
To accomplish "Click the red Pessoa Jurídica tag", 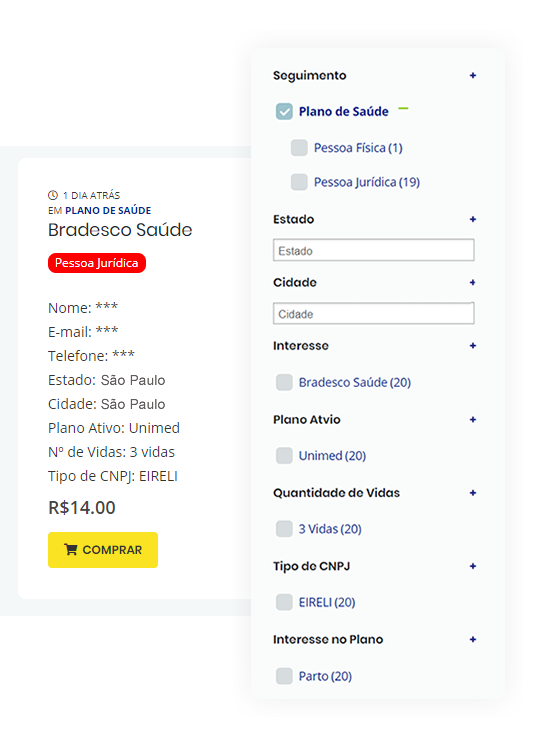I will pos(97,263).
